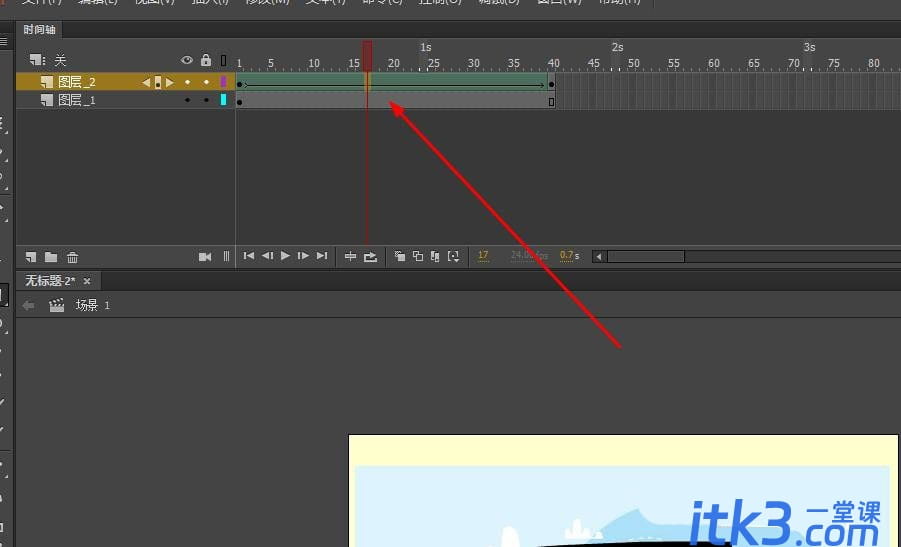The height and width of the screenshot is (547, 901).
Task: Show the layer parenting view icon
Action: pyautogui.click(x=226, y=256)
